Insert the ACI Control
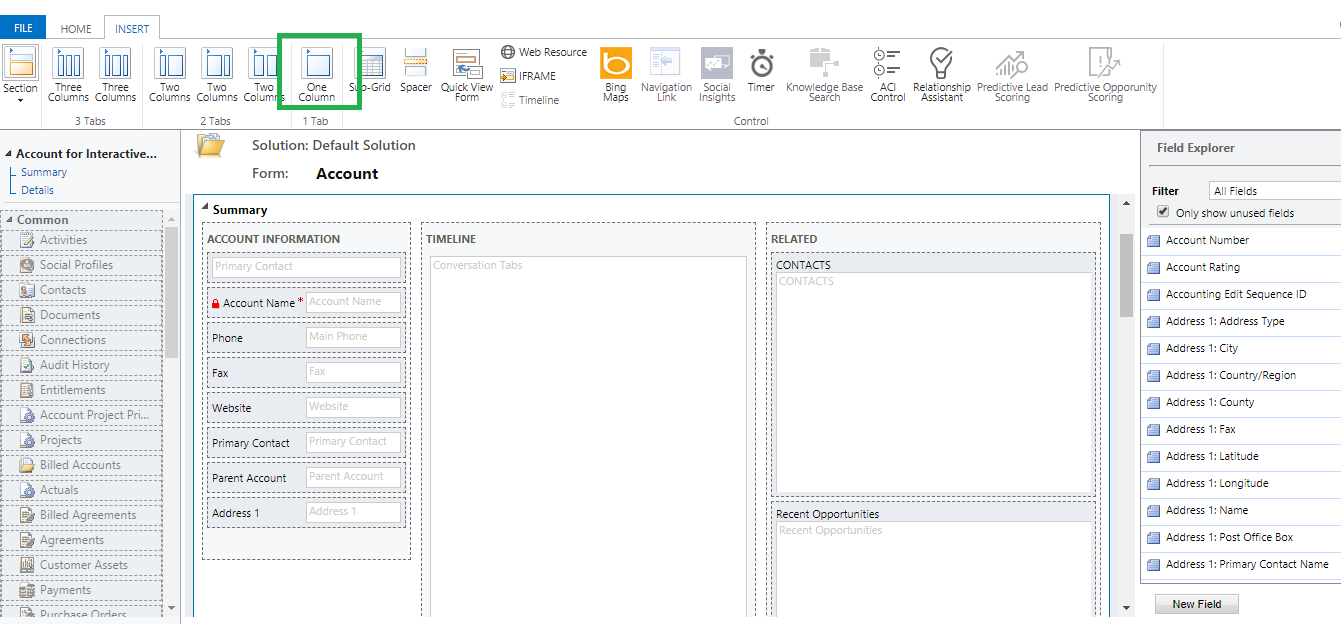 (887, 75)
